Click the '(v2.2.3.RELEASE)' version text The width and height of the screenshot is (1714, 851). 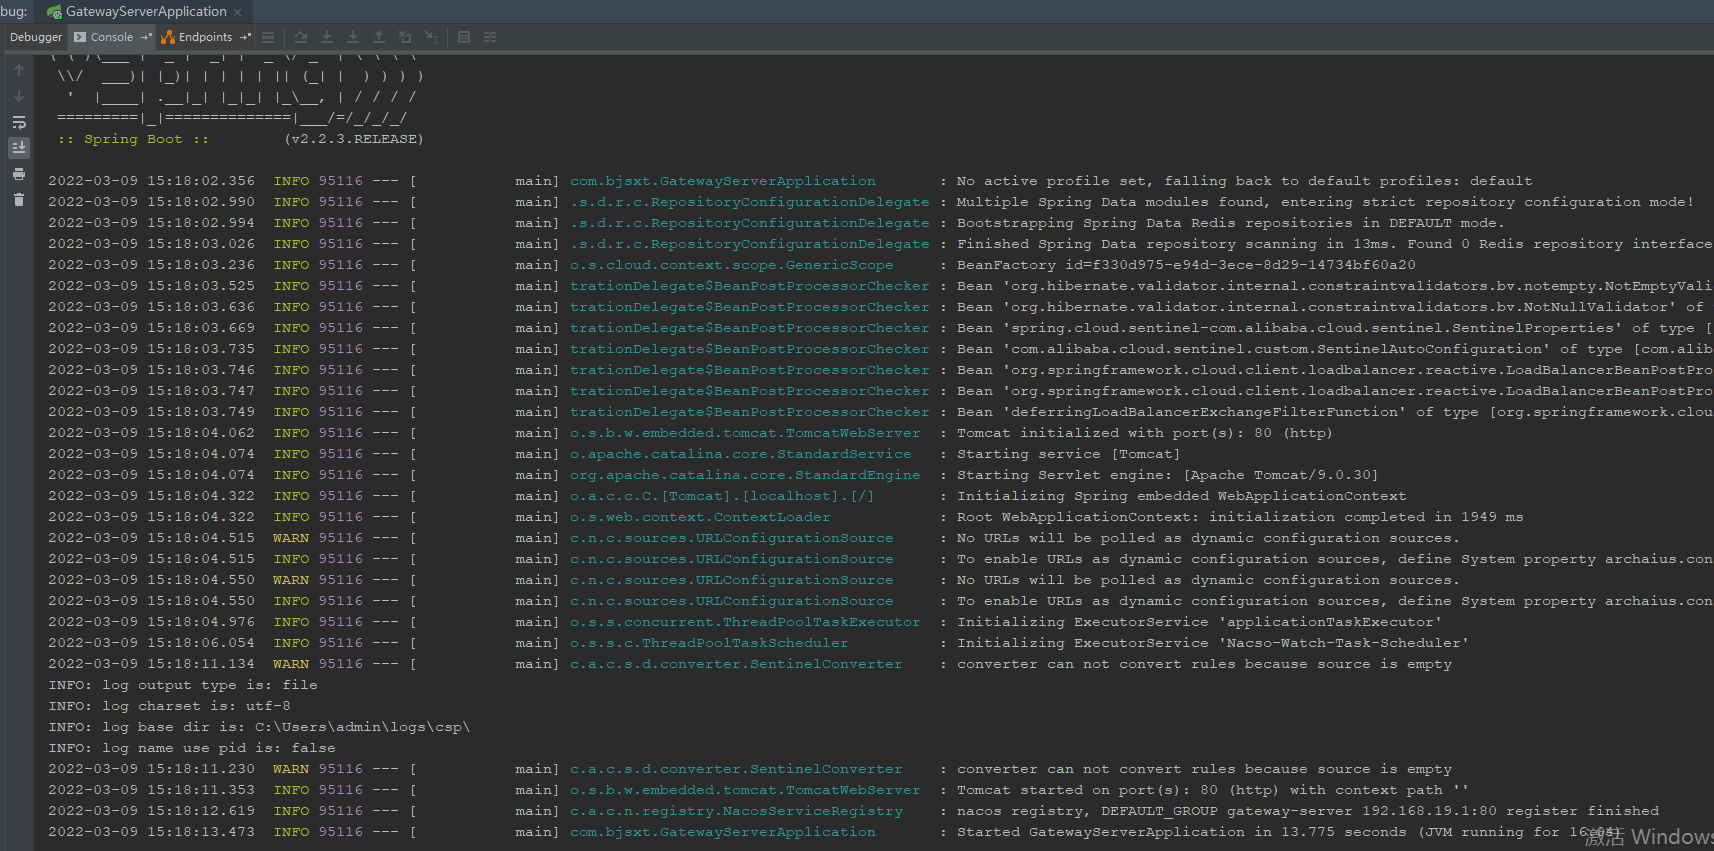tap(354, 139)
